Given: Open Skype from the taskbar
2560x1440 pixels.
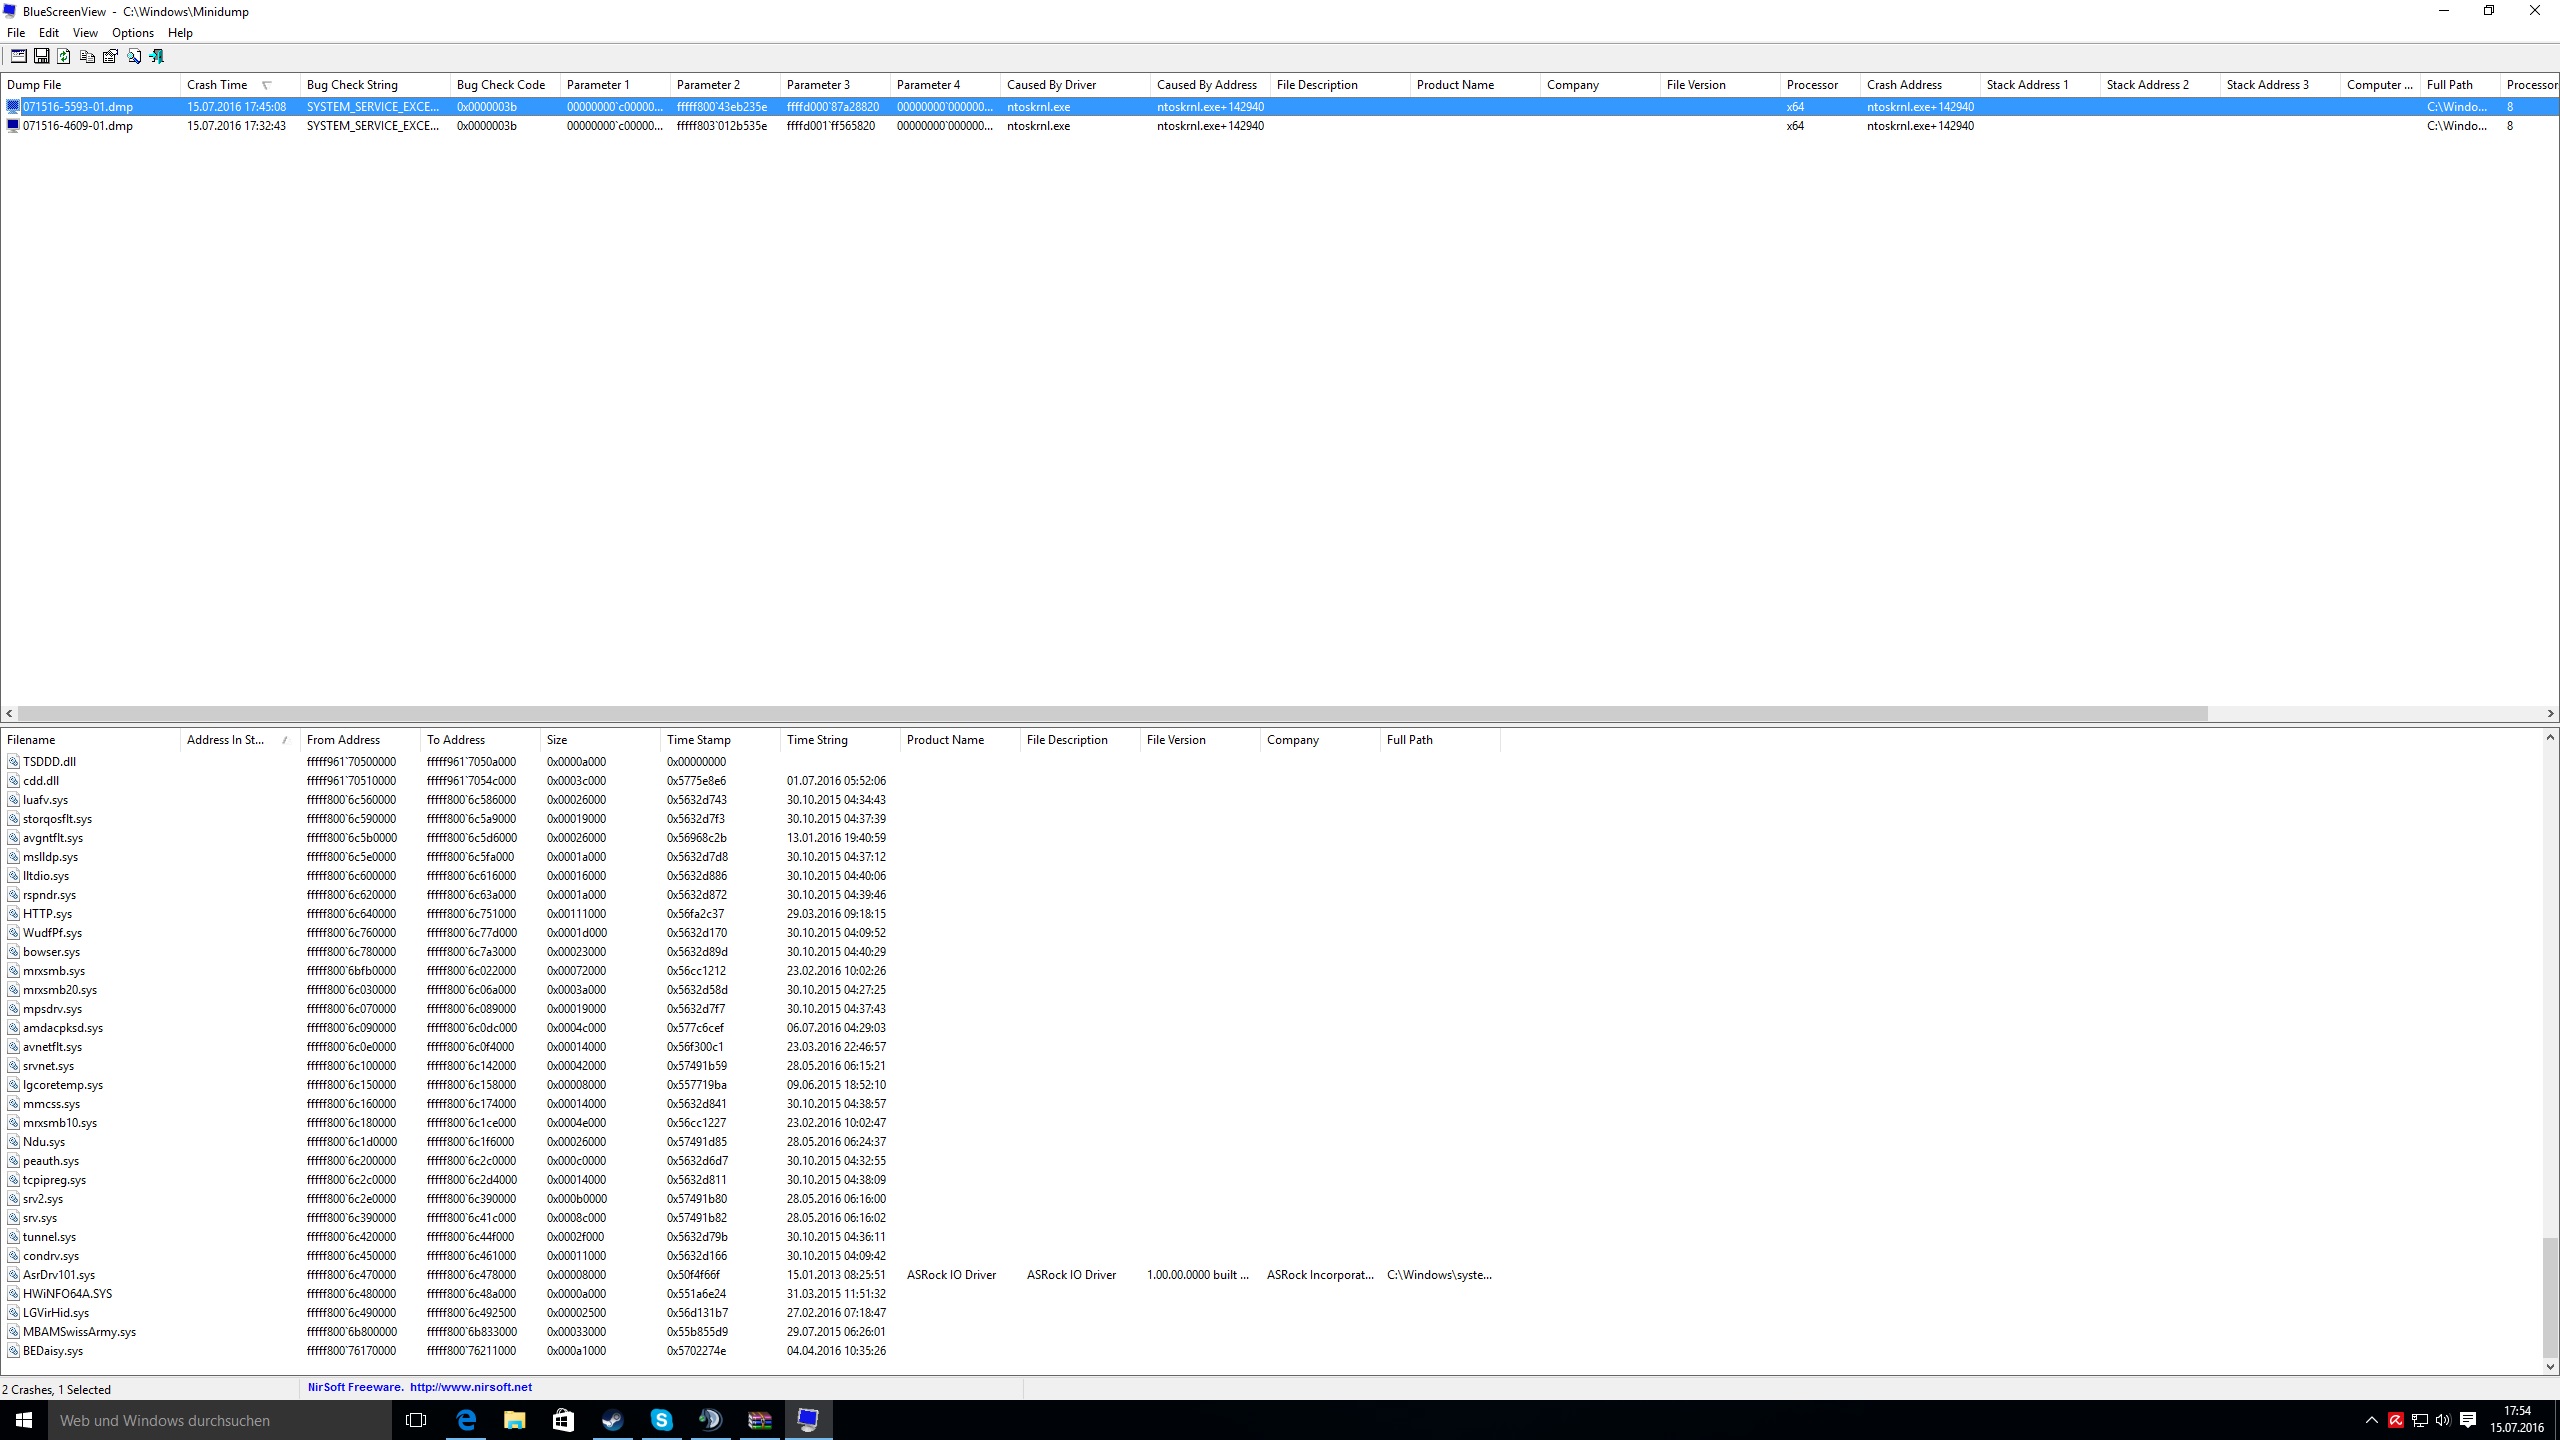Looking at the screenshot, I should (661, 1420).
